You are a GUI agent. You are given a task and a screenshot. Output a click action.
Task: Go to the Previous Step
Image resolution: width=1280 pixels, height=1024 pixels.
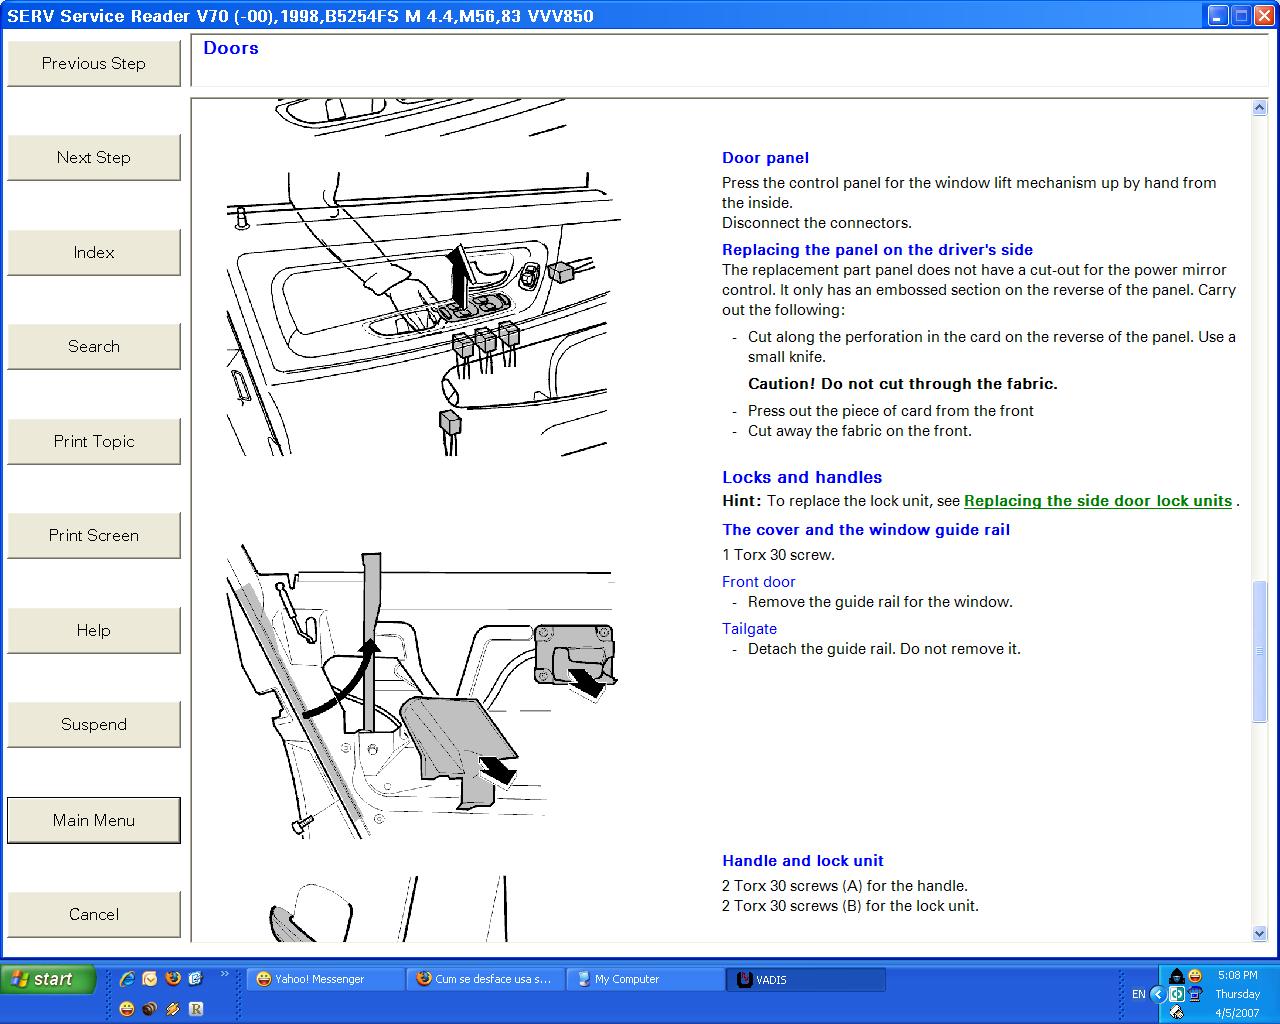pyautogui.click(x=94, y=64)
